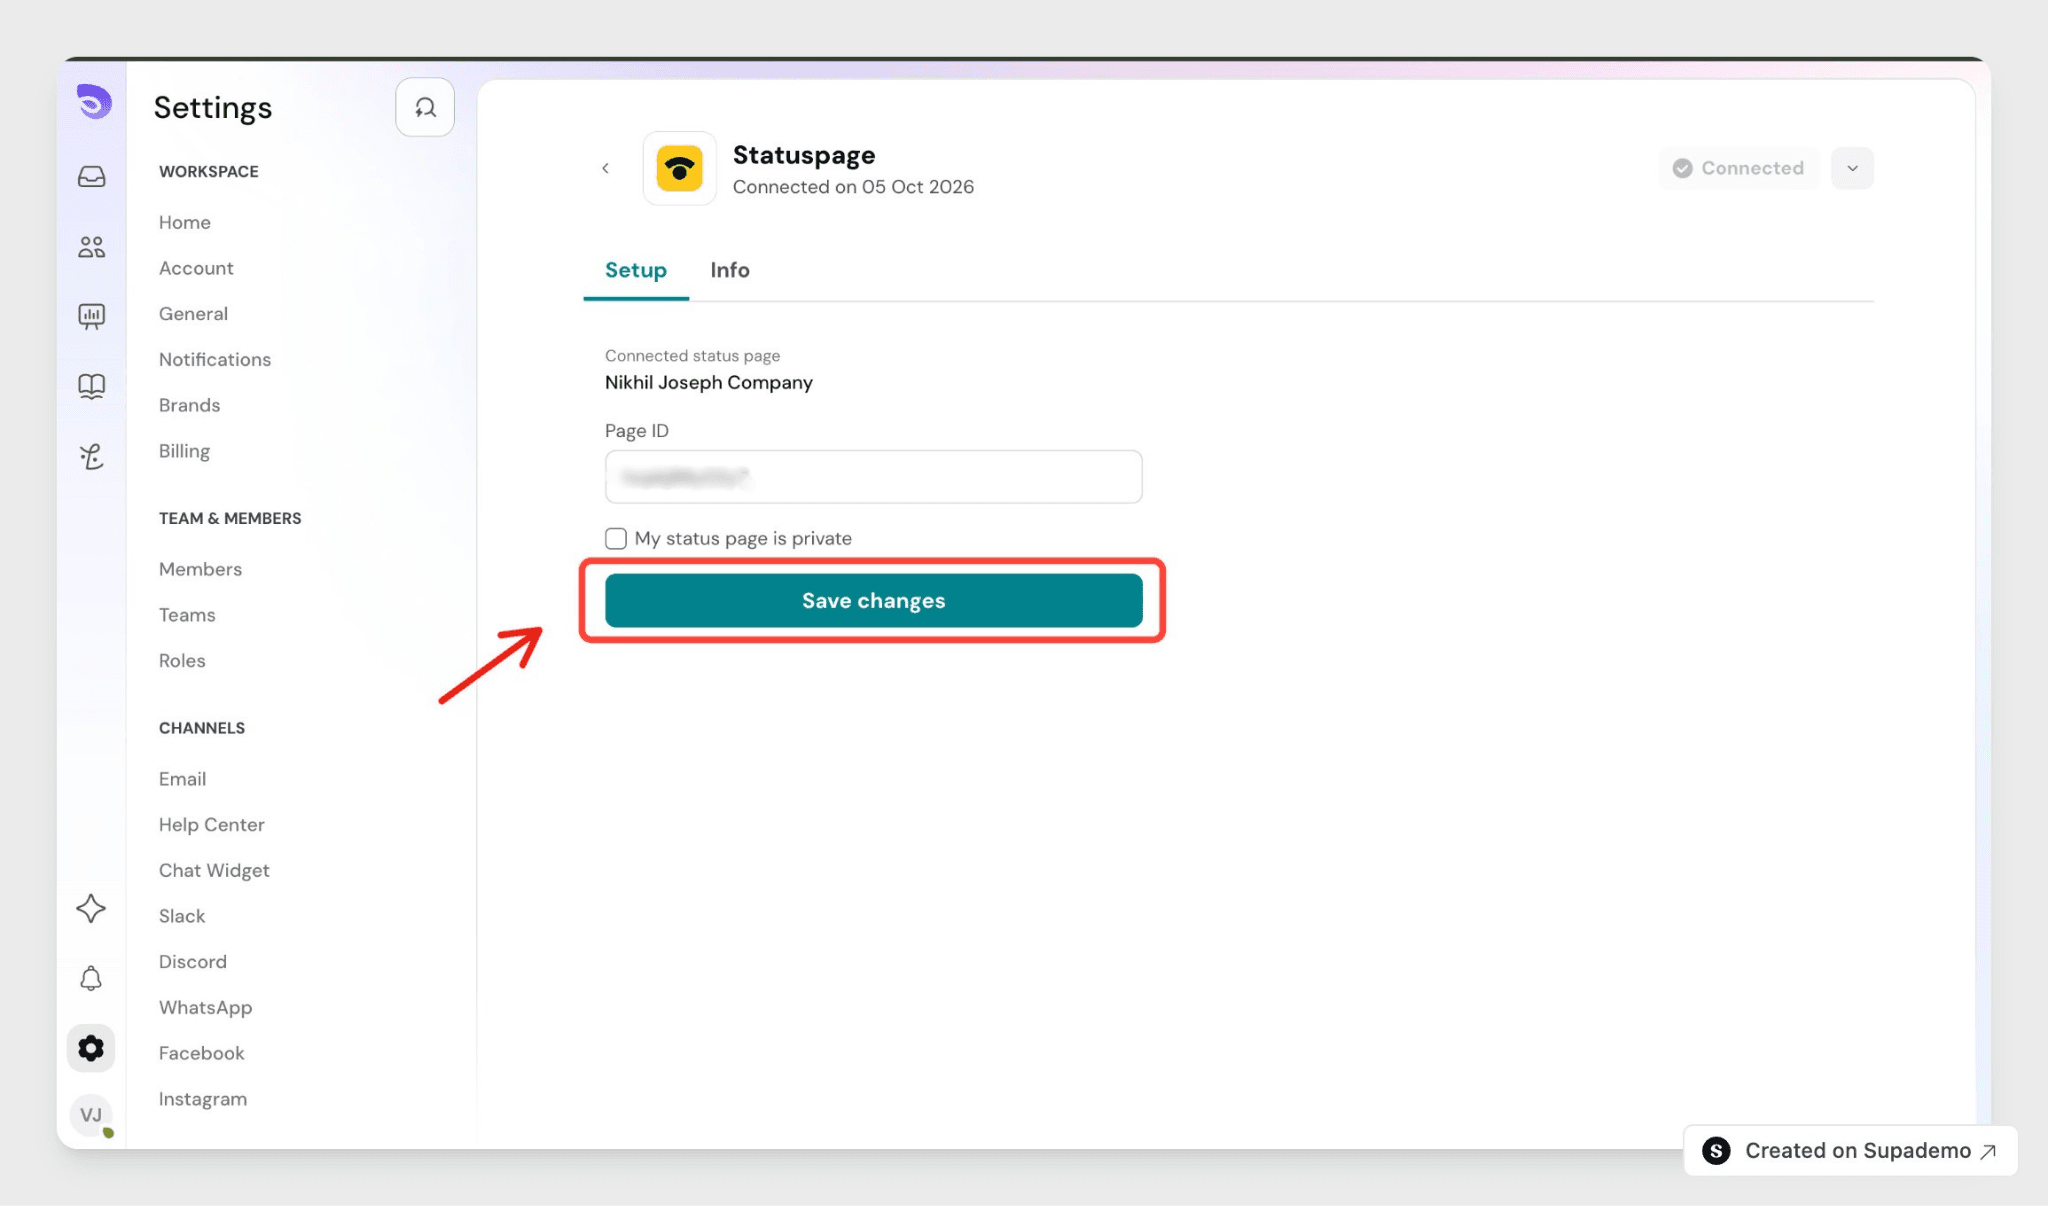Open notifications bell icon
Viewport: 2048px width, 1206px height.
tap(91, 978)
